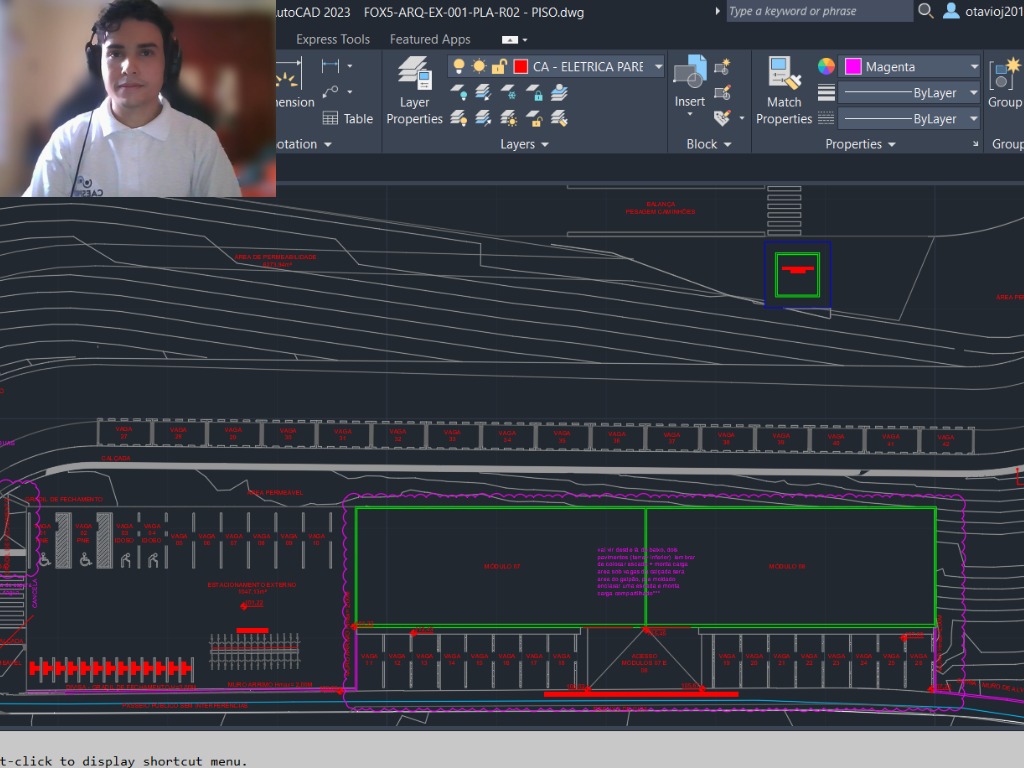The width and height of the screenshot is (1024, 768).
Task: Switch to the Express Tools tab
Action: [333, 39]
